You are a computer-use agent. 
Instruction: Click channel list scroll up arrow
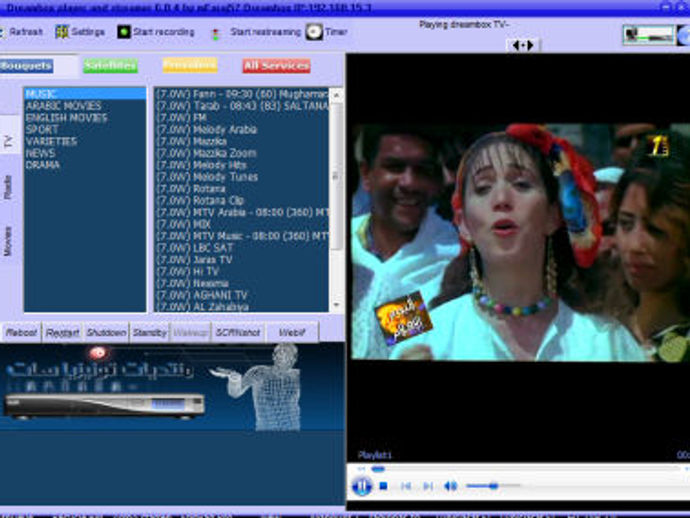tap(336, 94)
